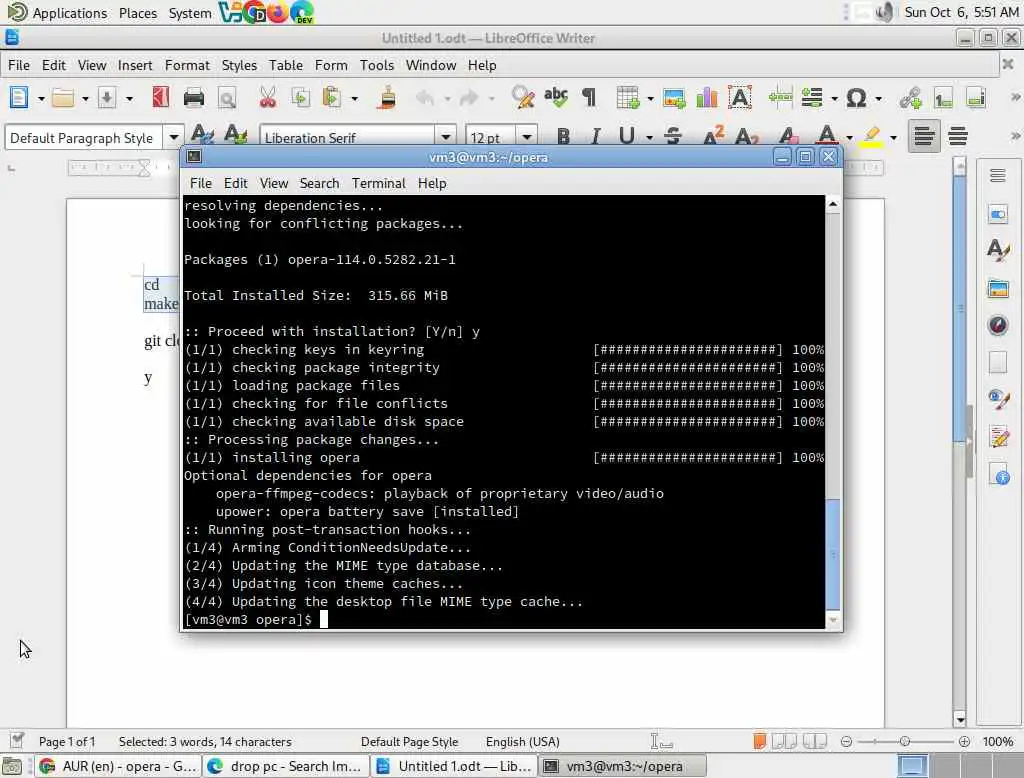Open the underline style dropdown arrow
This screenshot has height=778, width=1024.
coord(649,137)
